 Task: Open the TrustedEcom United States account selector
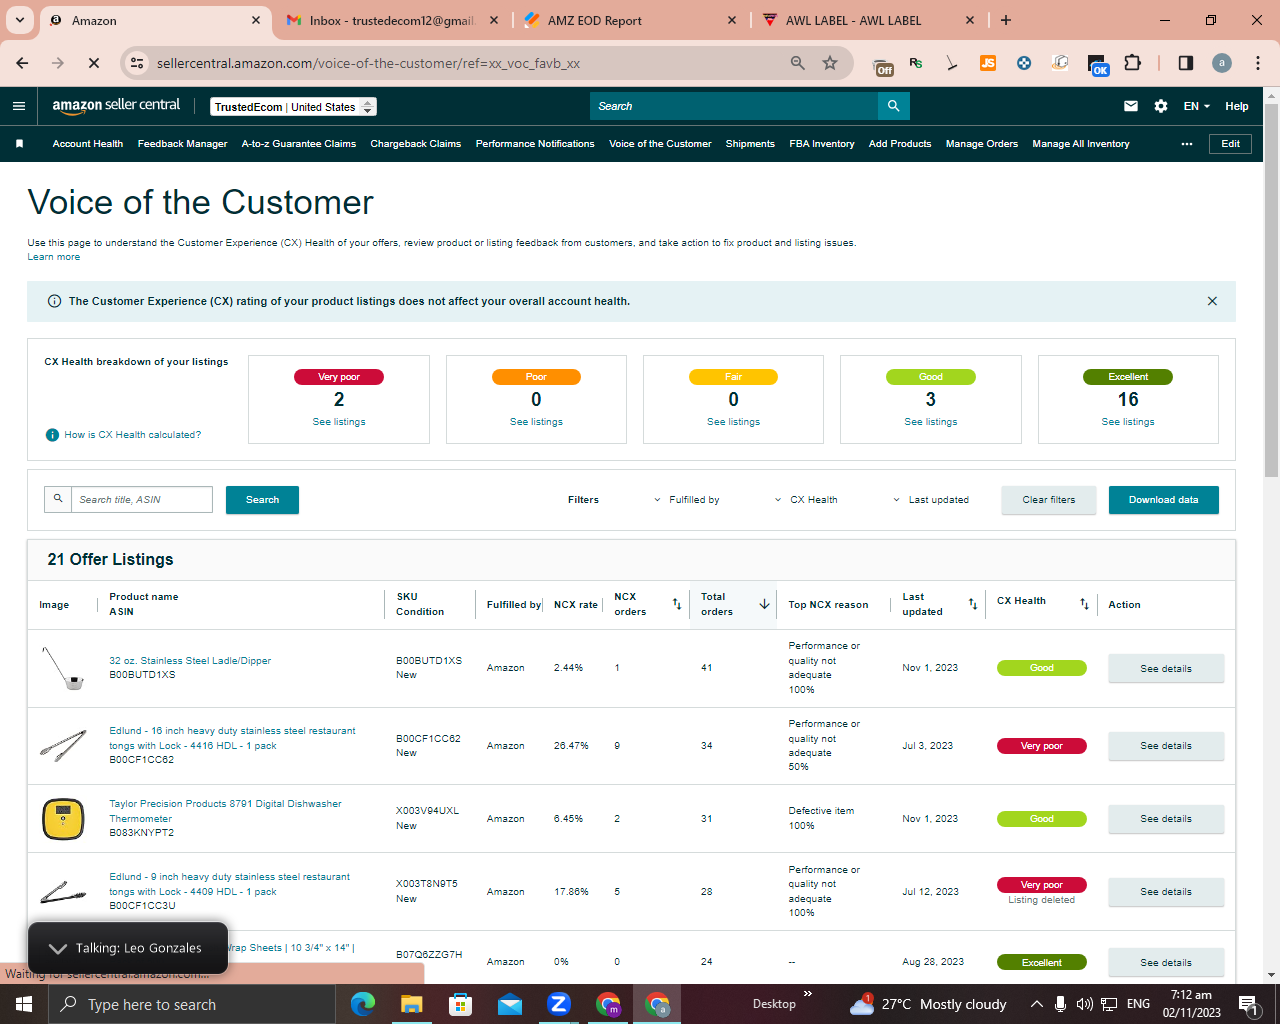pyautogui.click(x=294, y=107)
